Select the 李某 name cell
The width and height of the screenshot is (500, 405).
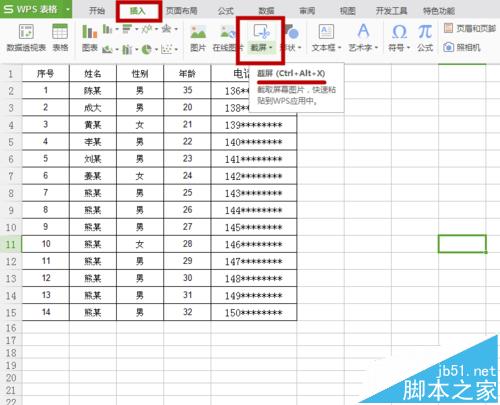tap(93, 142)
